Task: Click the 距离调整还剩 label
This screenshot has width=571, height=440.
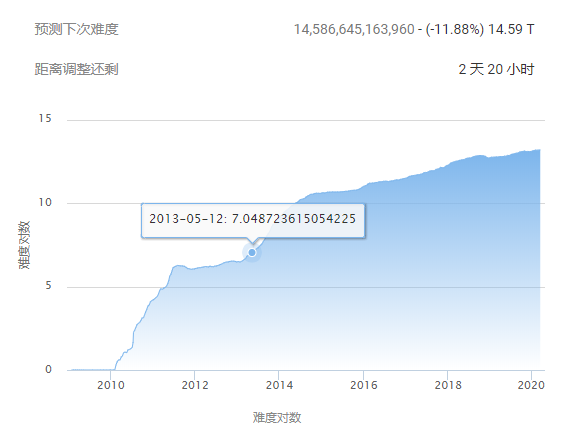Action: (x=76, y=69)
